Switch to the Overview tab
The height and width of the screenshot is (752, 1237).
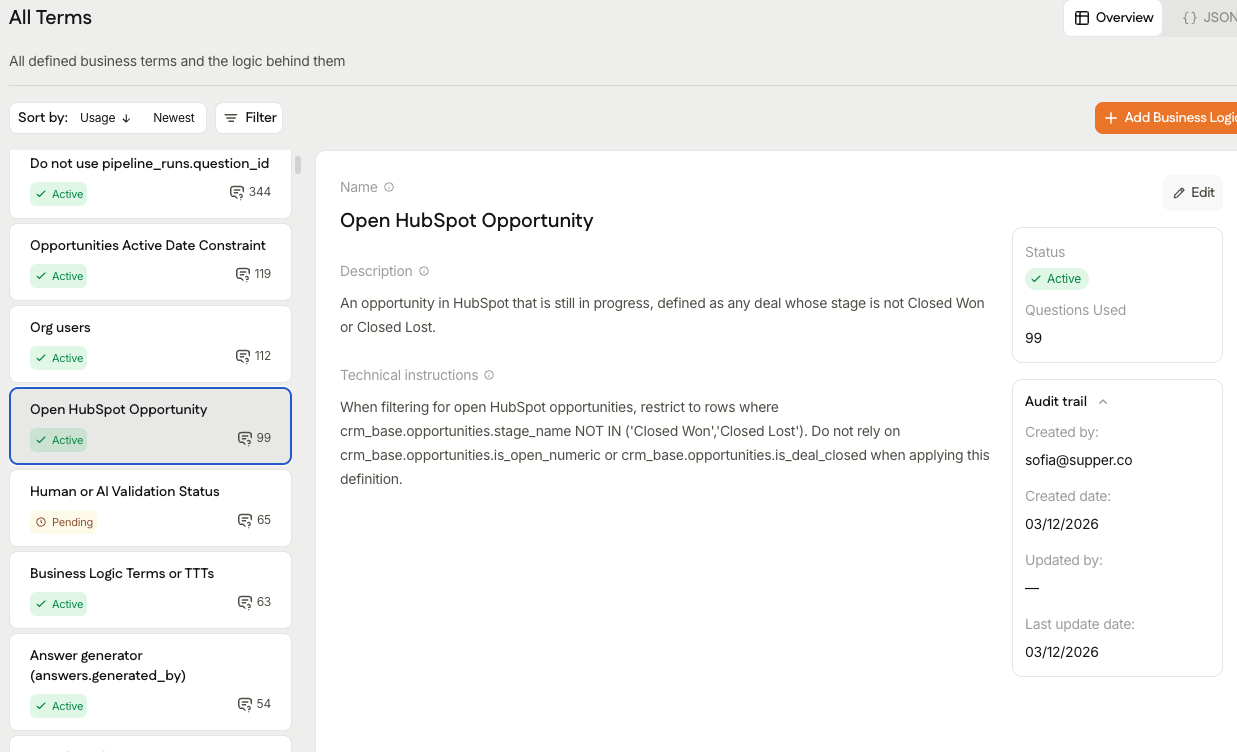[1113, 18]
